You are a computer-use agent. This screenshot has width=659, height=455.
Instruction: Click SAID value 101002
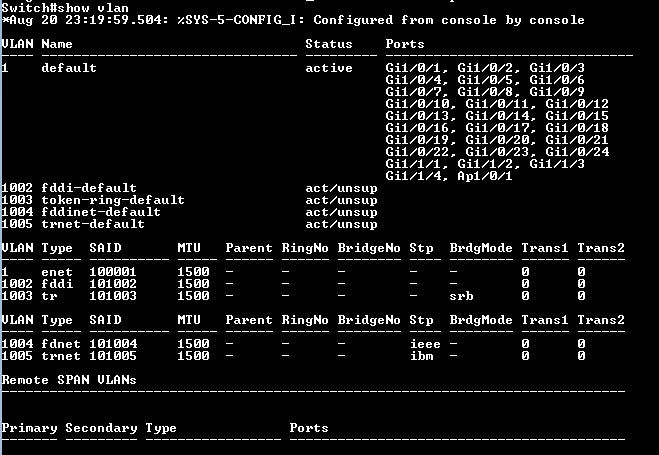tap(113, 284)
